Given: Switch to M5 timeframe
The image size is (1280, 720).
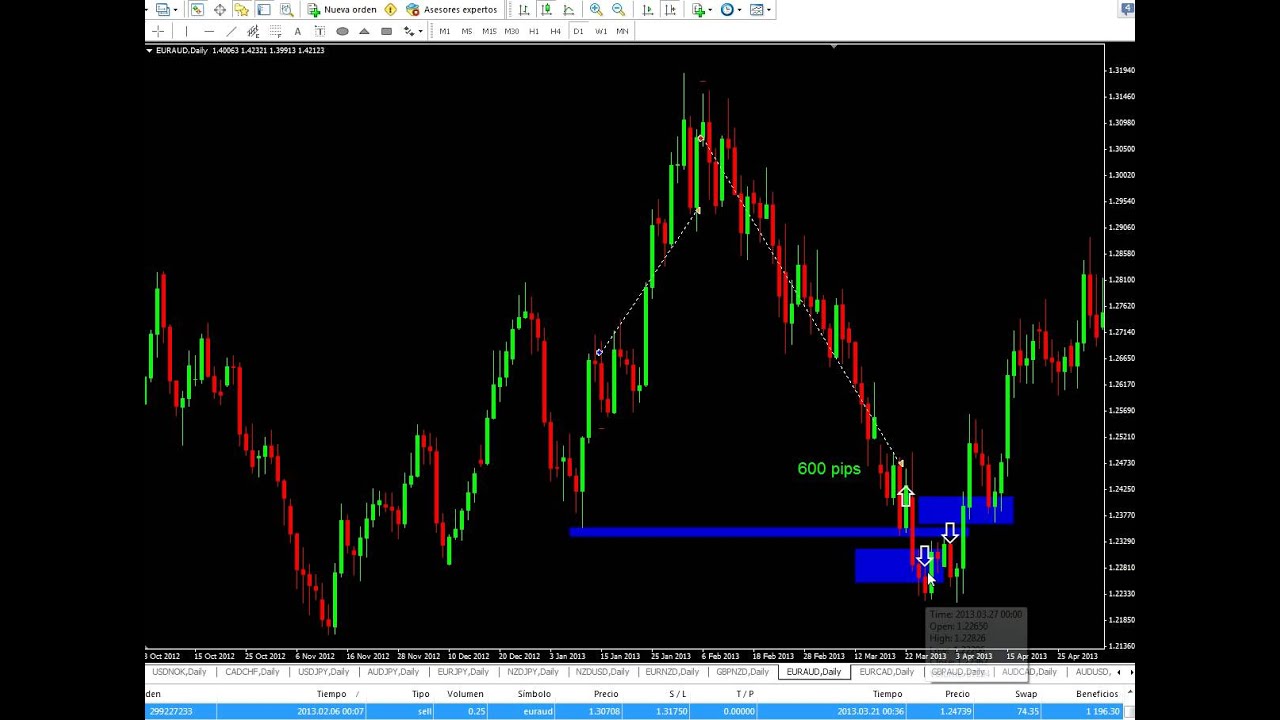Looking at the screenshot, I should [467, 31].
